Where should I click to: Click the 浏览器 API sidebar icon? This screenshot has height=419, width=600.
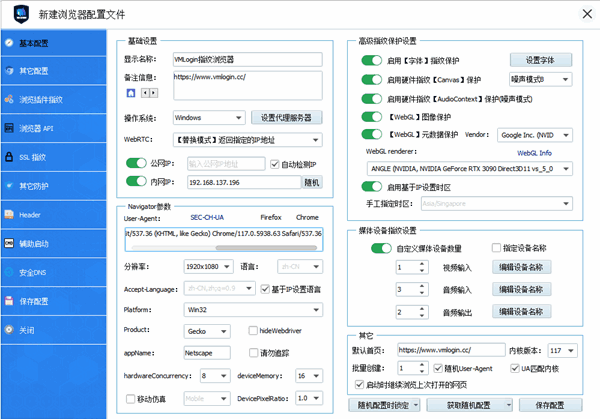click(x=9, y=129)
